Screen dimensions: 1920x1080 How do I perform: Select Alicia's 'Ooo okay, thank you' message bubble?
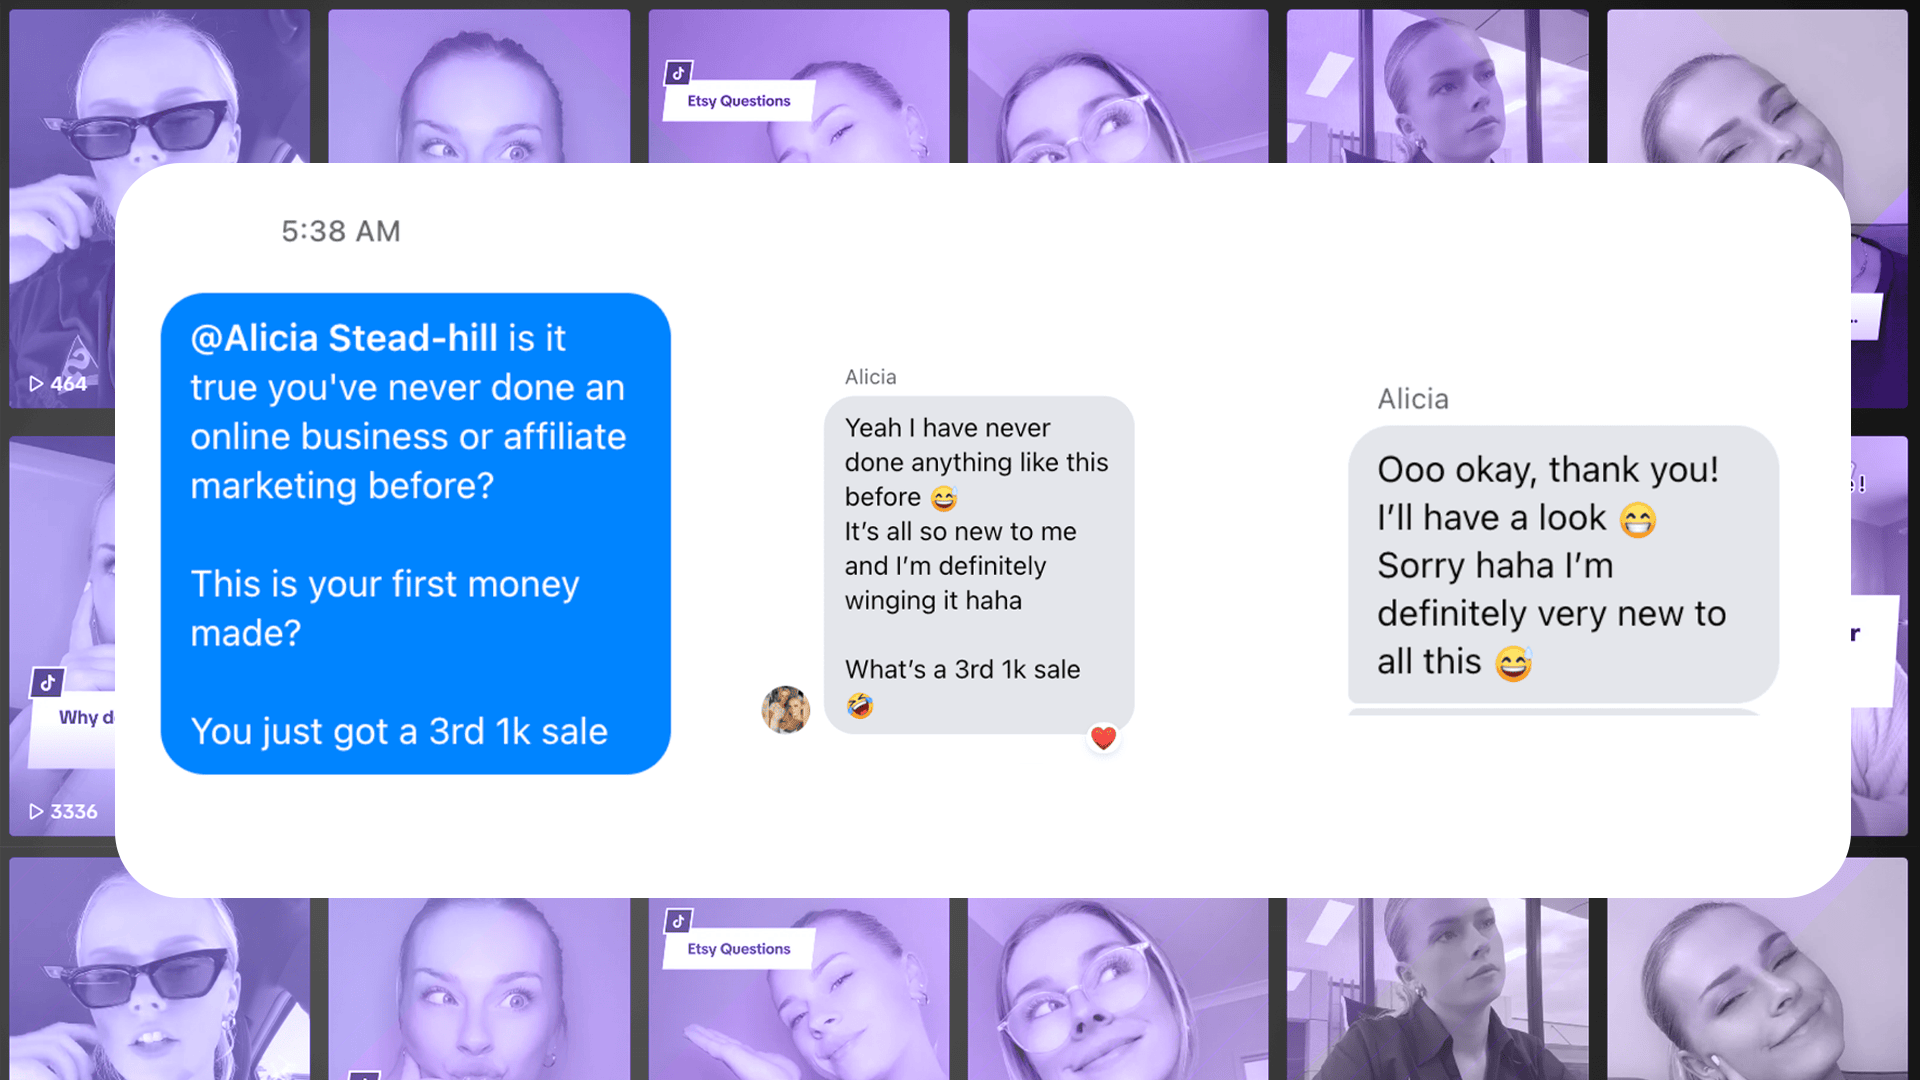1563,565
